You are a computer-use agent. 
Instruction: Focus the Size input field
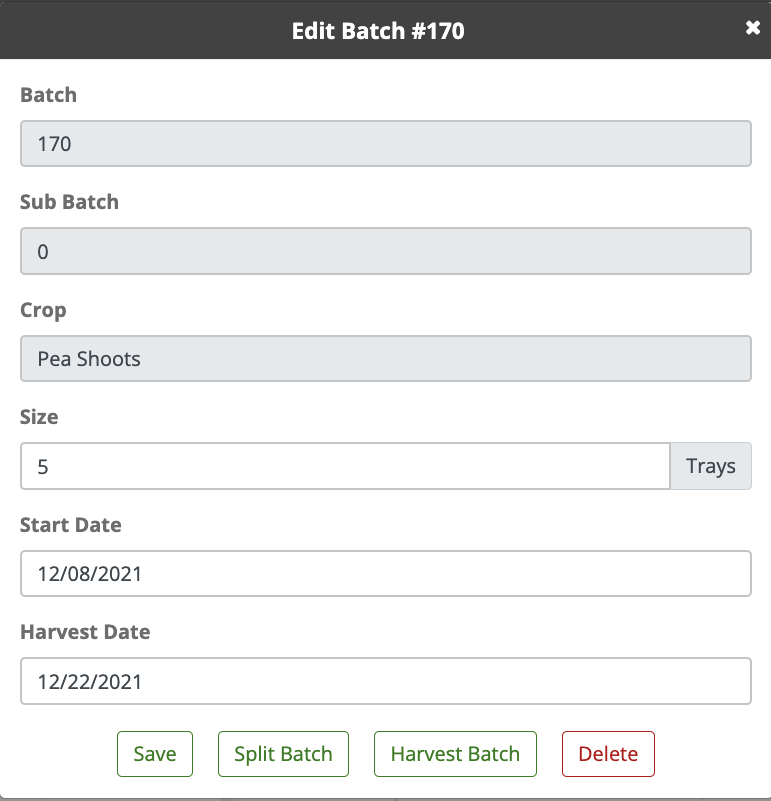[344, 466]
